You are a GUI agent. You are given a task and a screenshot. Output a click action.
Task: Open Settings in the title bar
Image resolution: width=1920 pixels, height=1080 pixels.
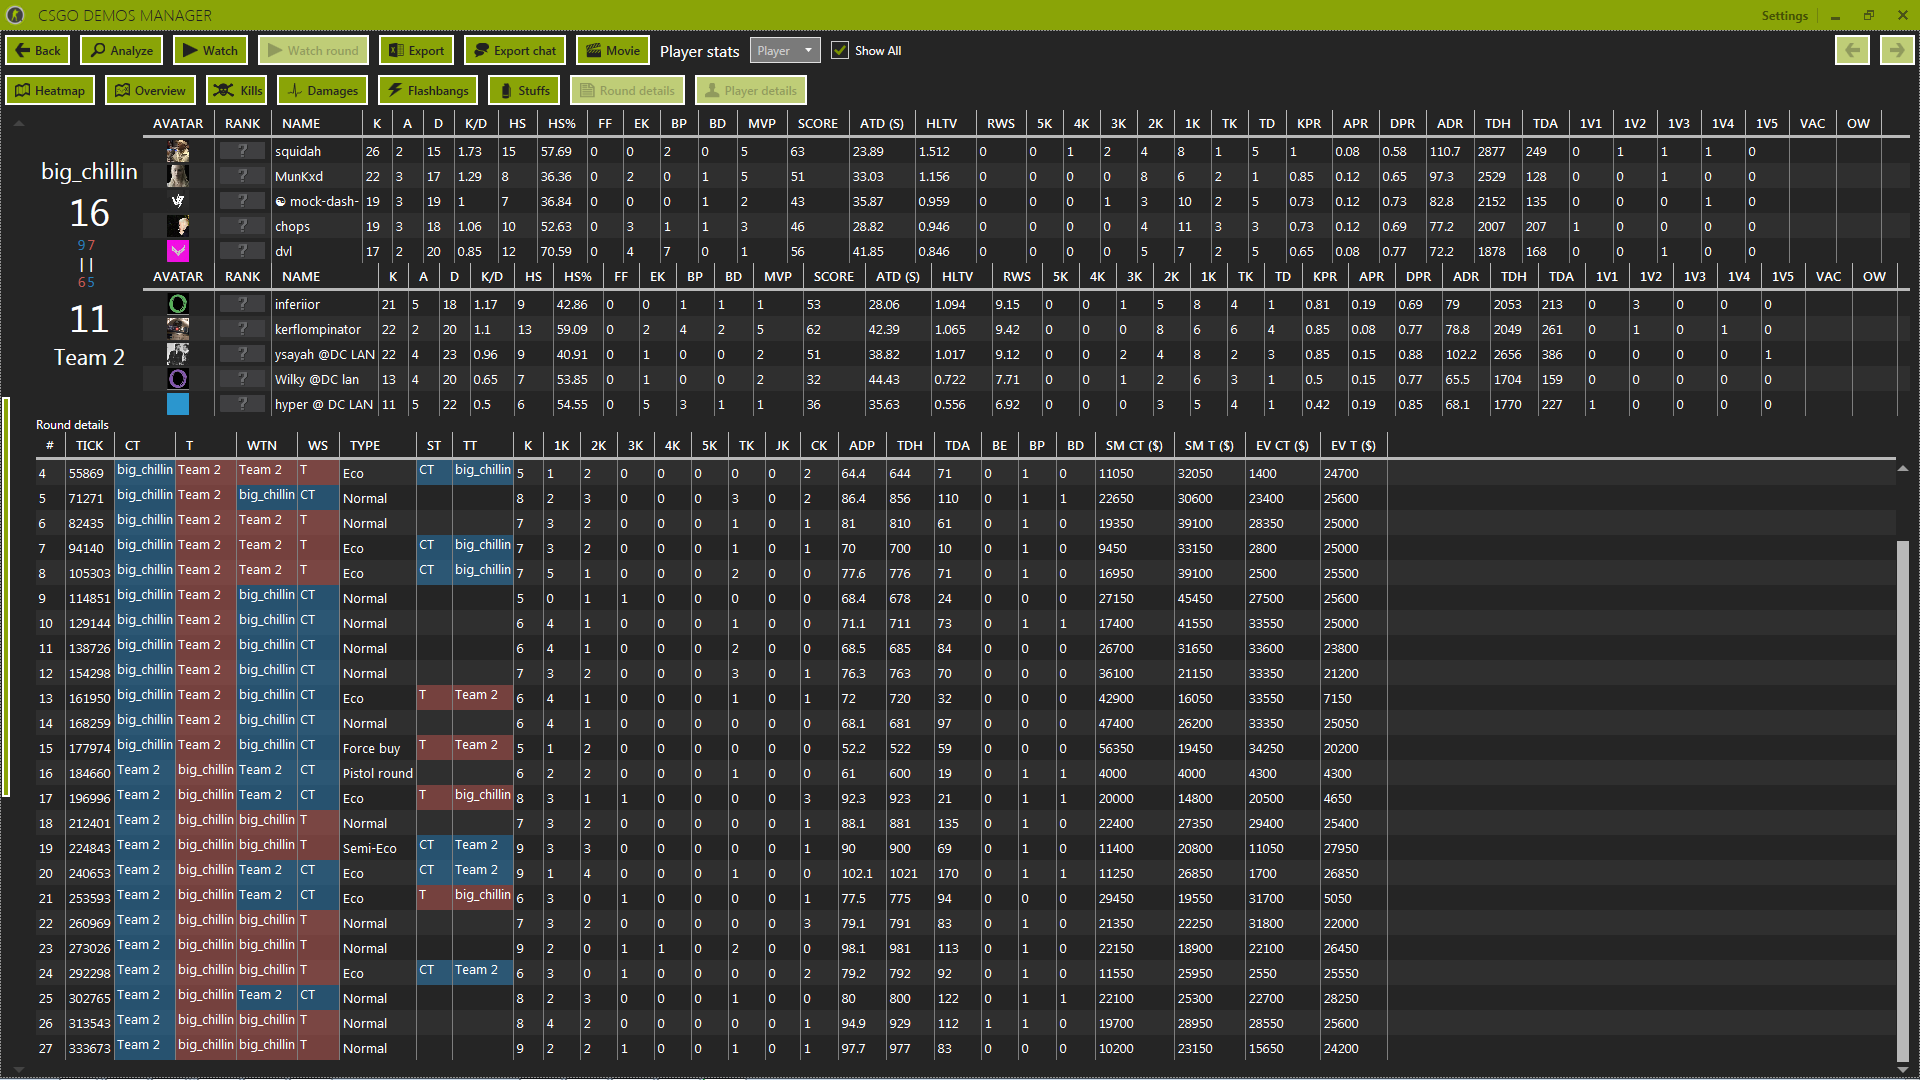coord(1784,16)
